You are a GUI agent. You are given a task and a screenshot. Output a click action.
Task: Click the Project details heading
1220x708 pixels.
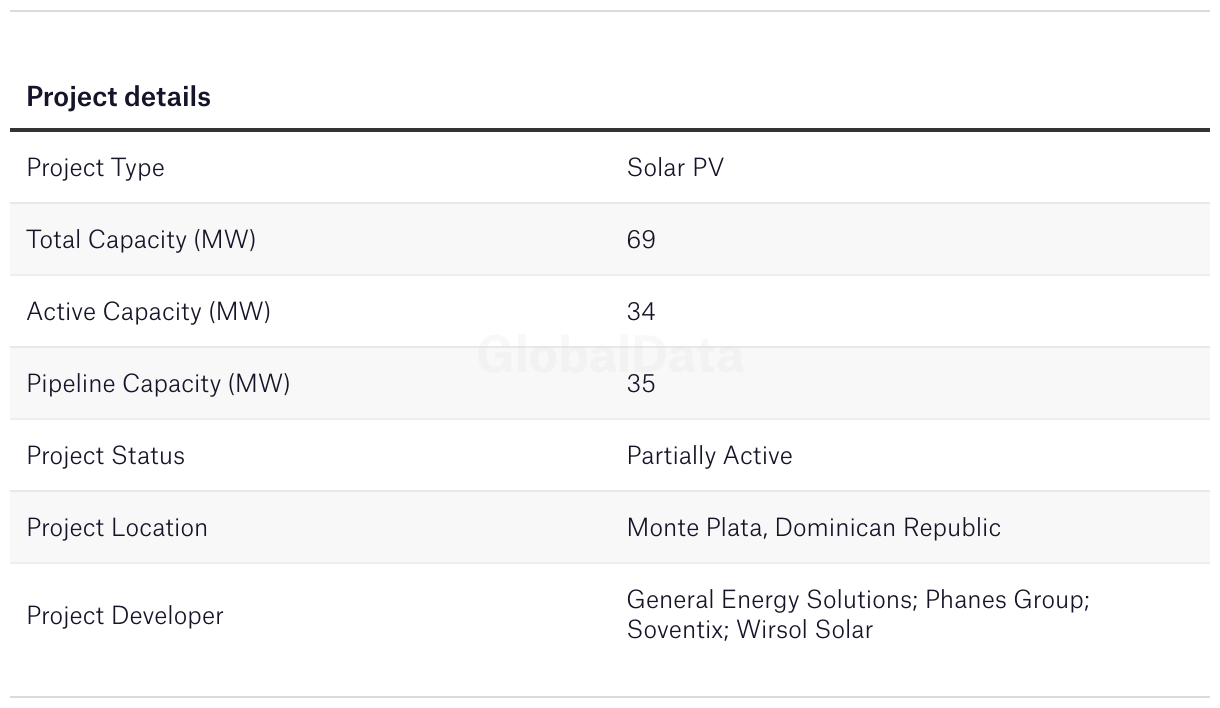pos(118,97)
